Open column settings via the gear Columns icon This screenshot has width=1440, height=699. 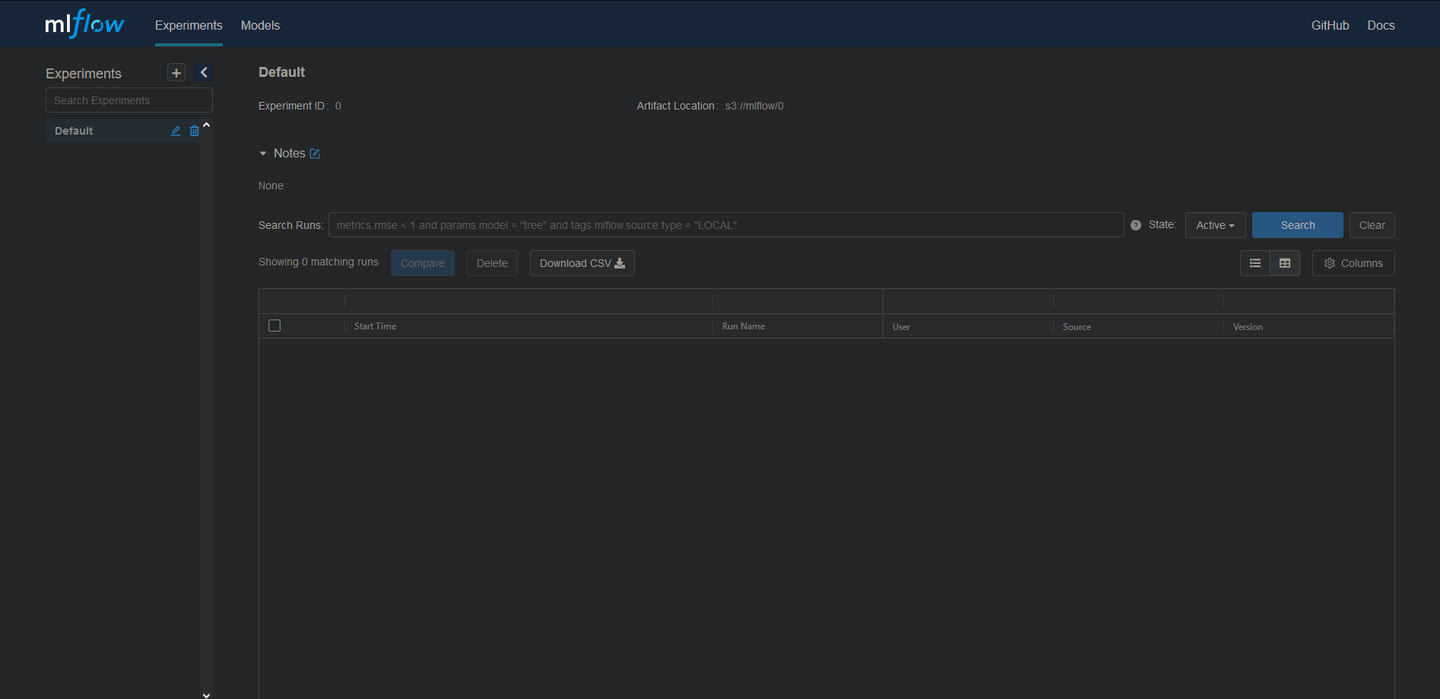click(x=1352, y=262)
